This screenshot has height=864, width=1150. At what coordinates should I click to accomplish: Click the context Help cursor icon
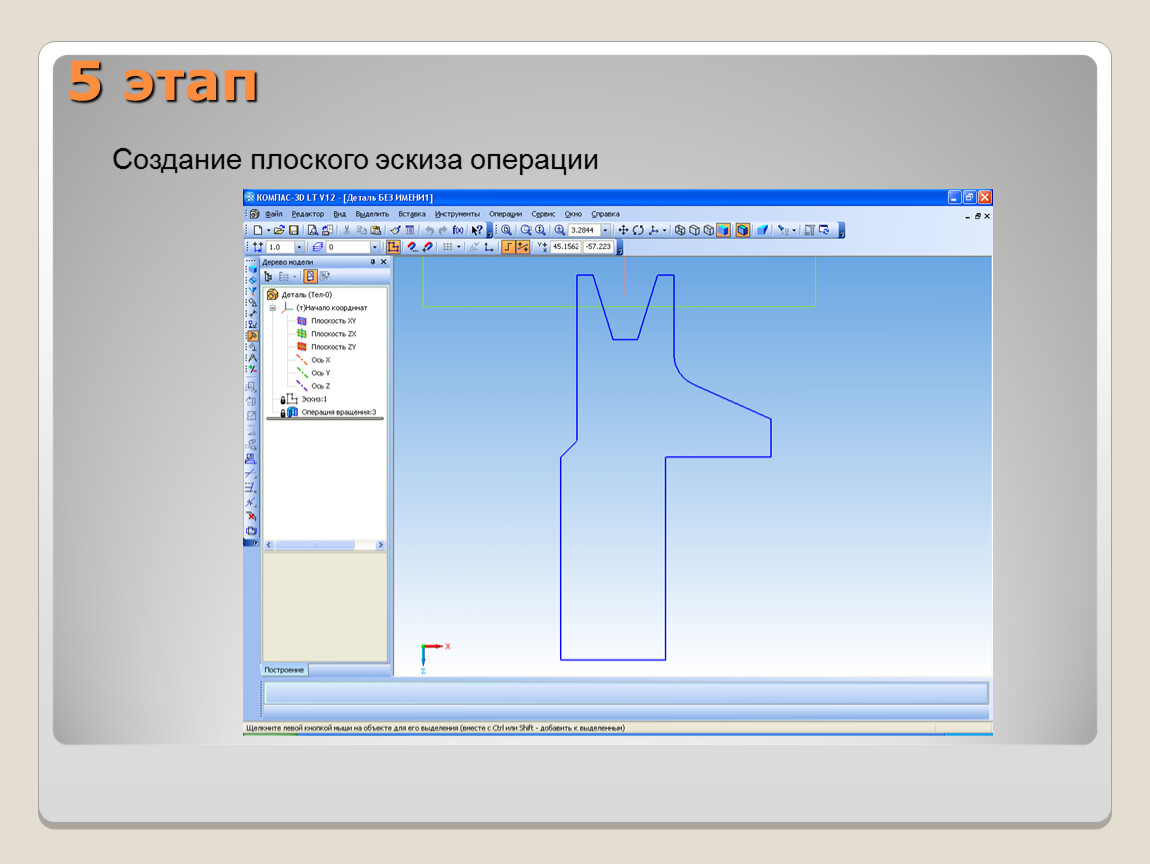[x=477, y=230]
